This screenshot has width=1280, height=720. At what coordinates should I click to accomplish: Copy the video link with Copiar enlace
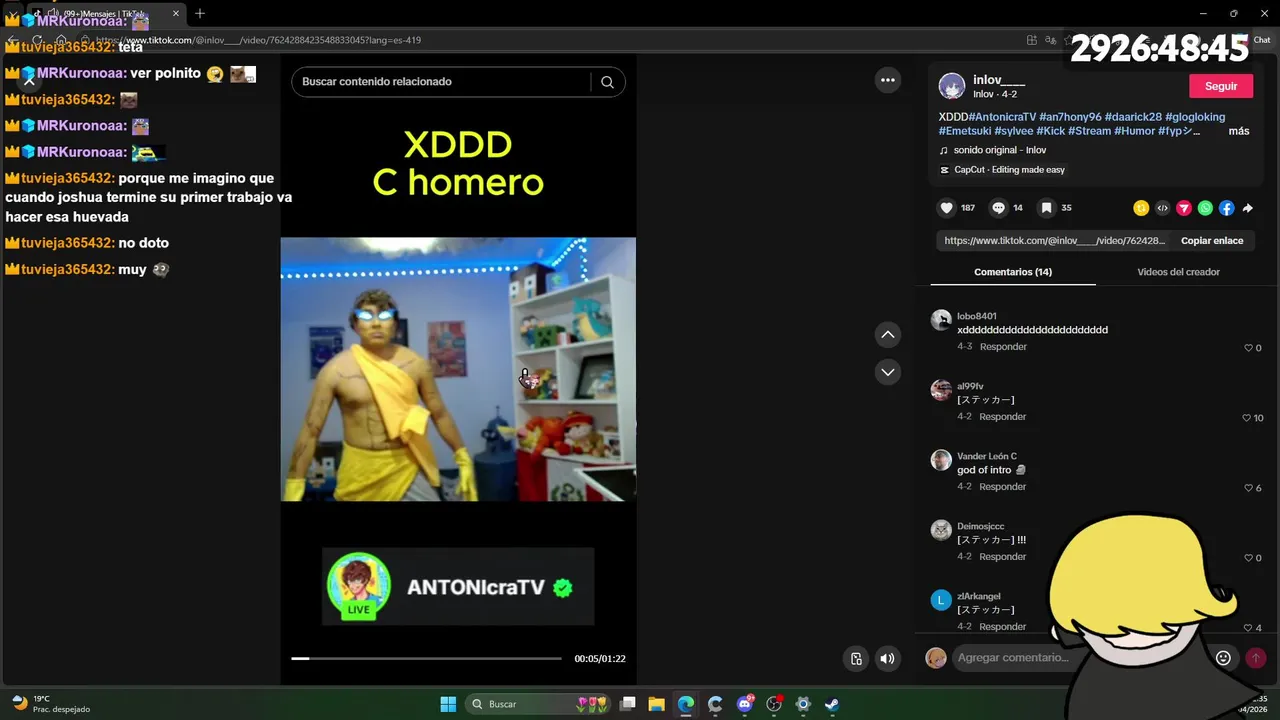1212,241
